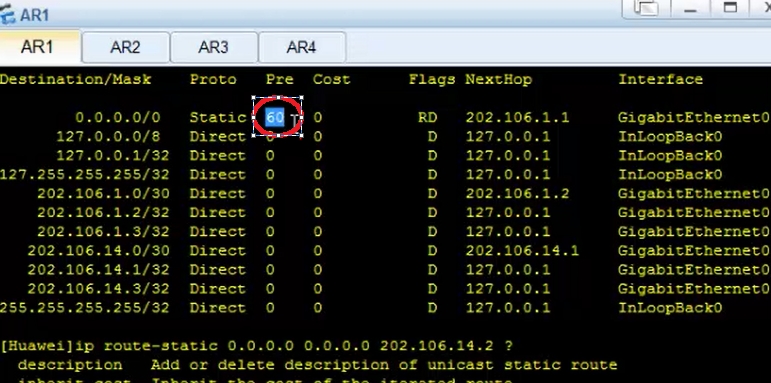Image resolution: width=771 pixels, height=383 pixels.
Task: Click the 202.106.1.0/30 destination
Action: point(103,194)
